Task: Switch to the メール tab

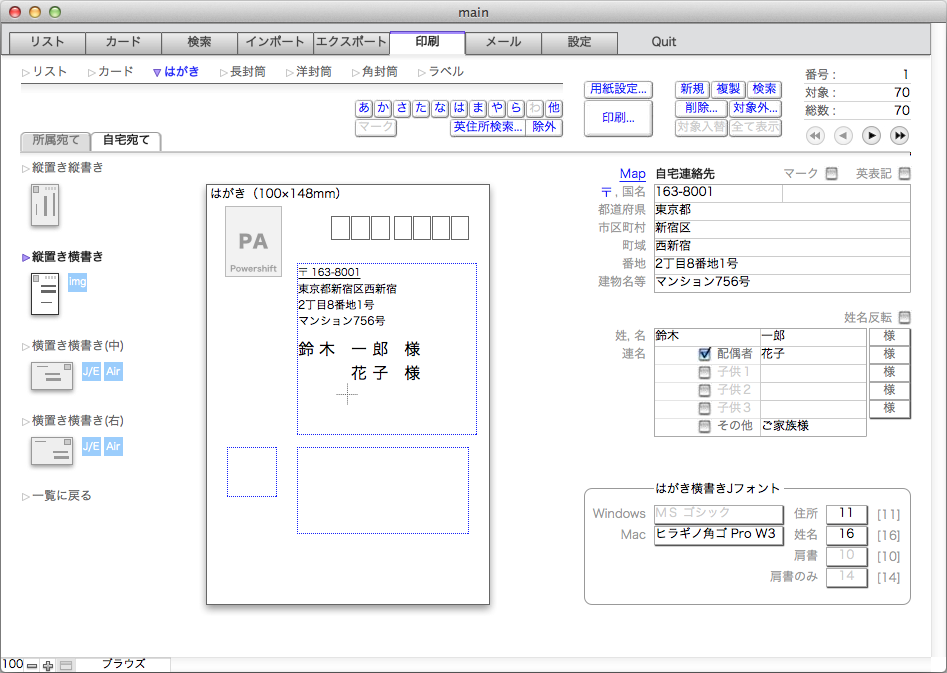Action: (503, 42)
